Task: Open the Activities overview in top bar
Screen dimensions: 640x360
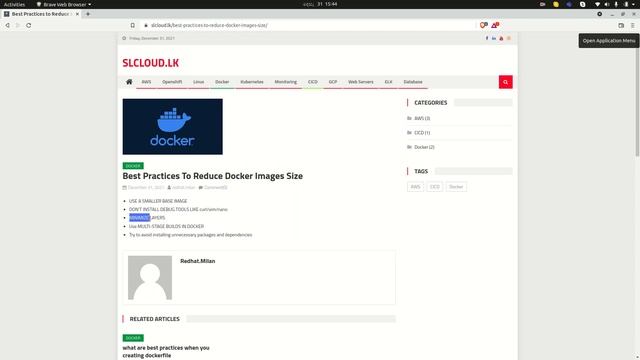Action: click(x=14, y=4)
